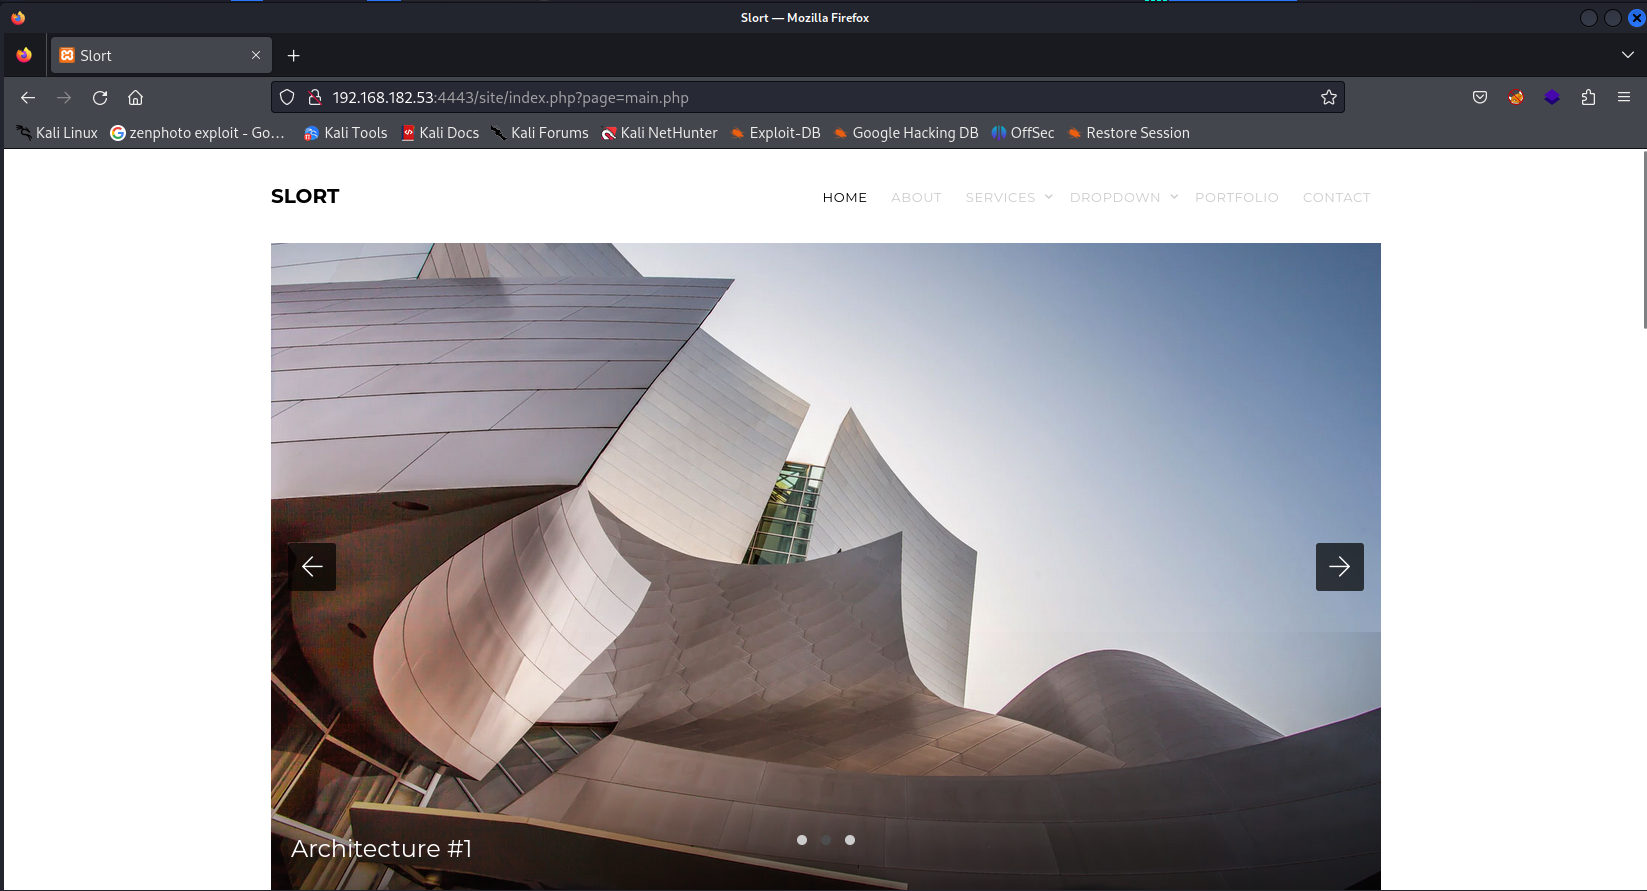Click the browser back arrow button

click(28, 98)
